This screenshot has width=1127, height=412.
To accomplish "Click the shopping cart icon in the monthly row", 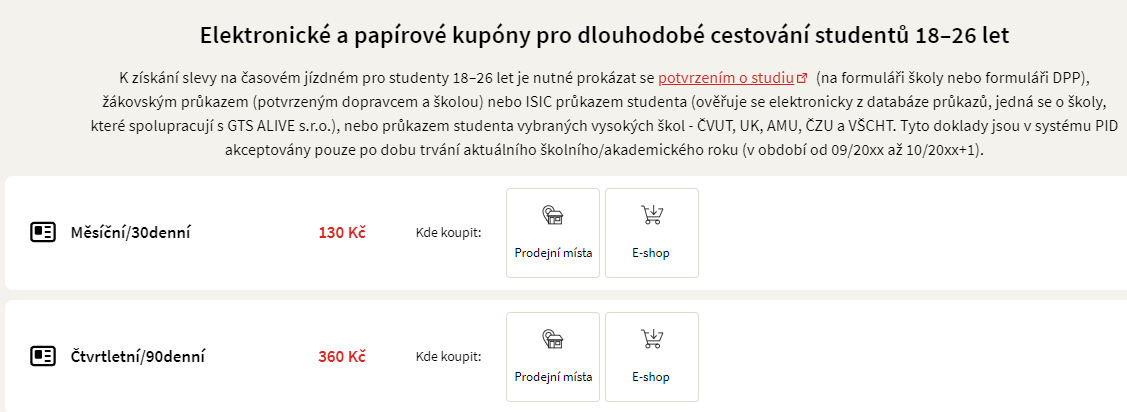I will [x=651, y=215].
